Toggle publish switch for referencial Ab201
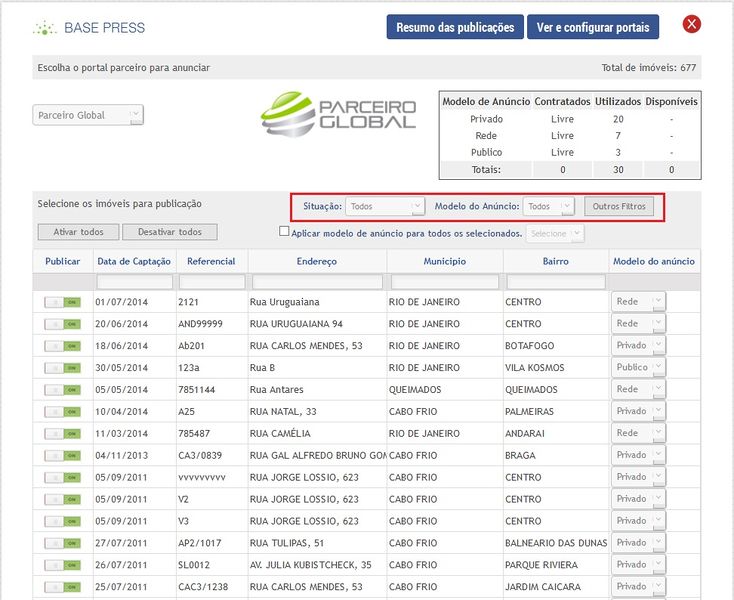Screen dimensions: 734x600 point(61,346)
